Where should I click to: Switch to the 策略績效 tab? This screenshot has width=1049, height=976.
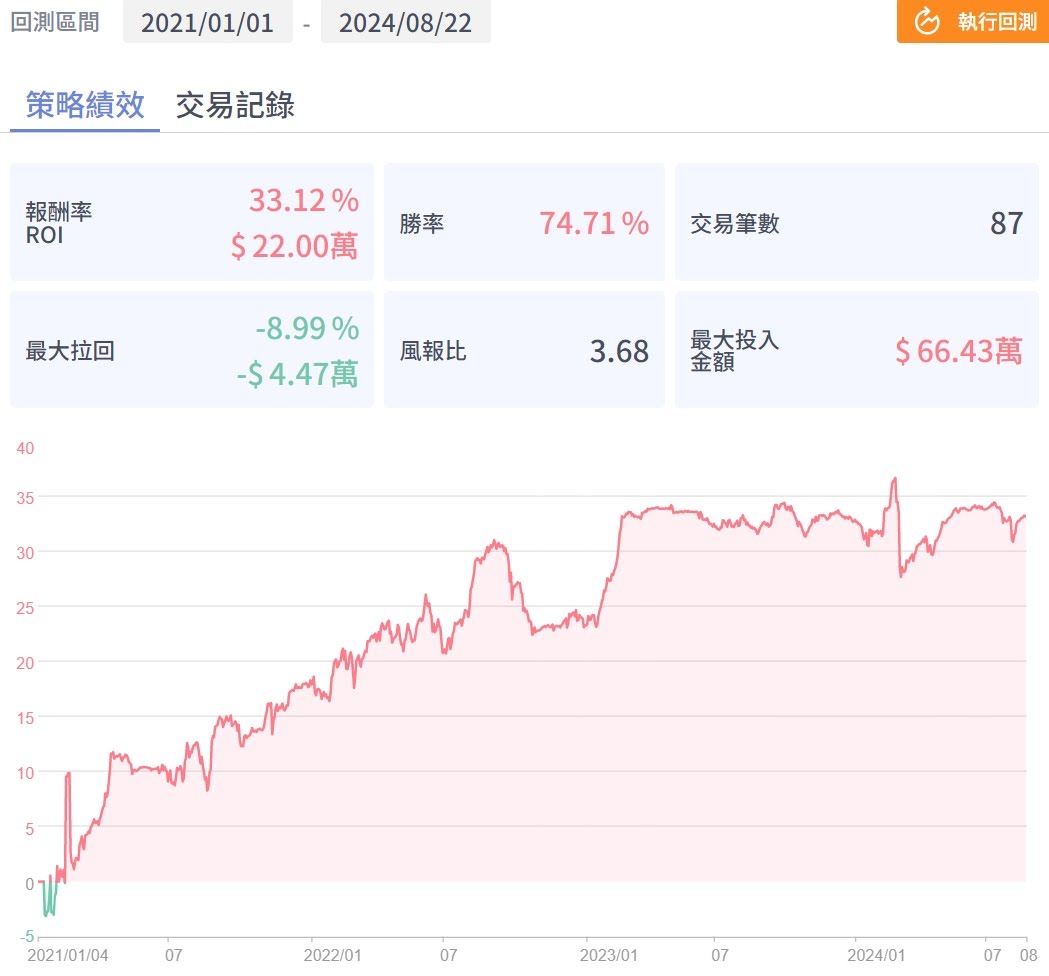tap(85, 105)
